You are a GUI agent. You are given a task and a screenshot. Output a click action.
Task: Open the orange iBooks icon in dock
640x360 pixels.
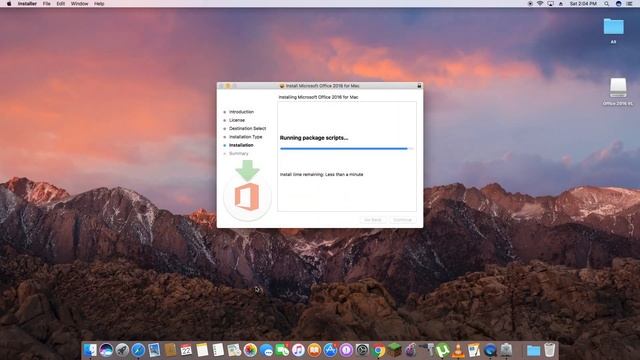point(314,350)
